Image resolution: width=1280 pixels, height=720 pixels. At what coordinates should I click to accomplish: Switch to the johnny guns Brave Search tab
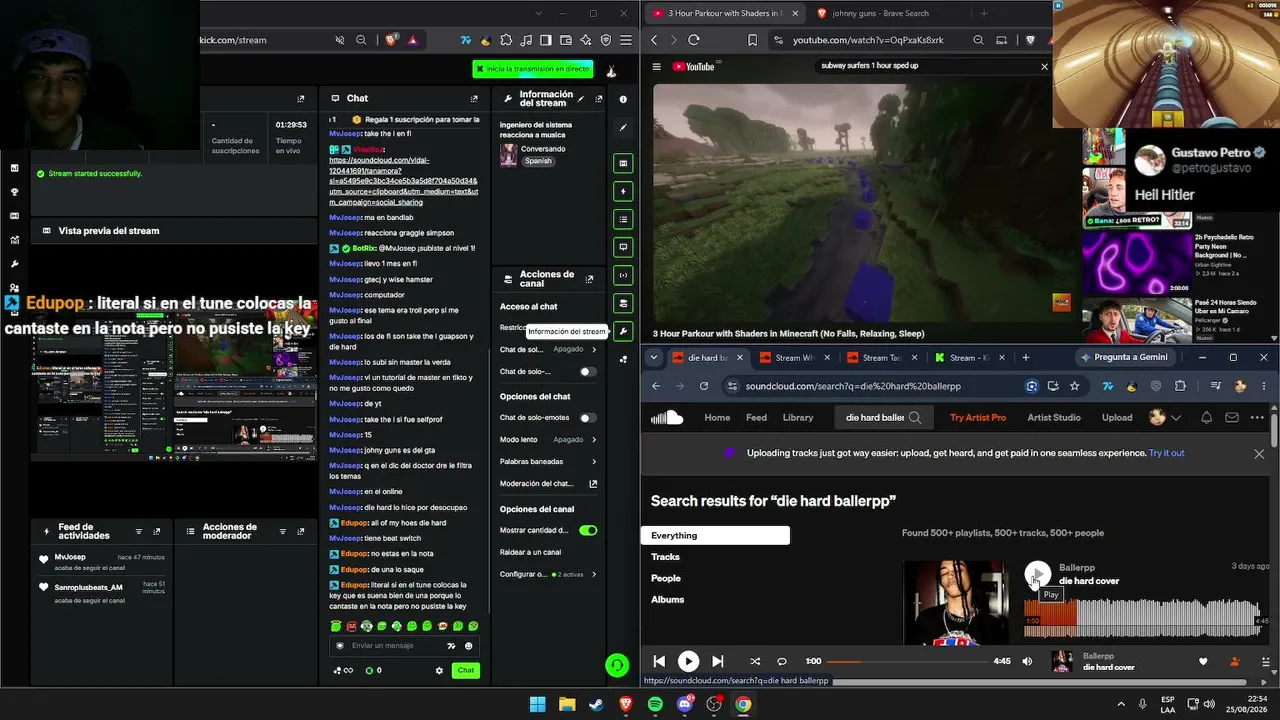click(880, 13)
